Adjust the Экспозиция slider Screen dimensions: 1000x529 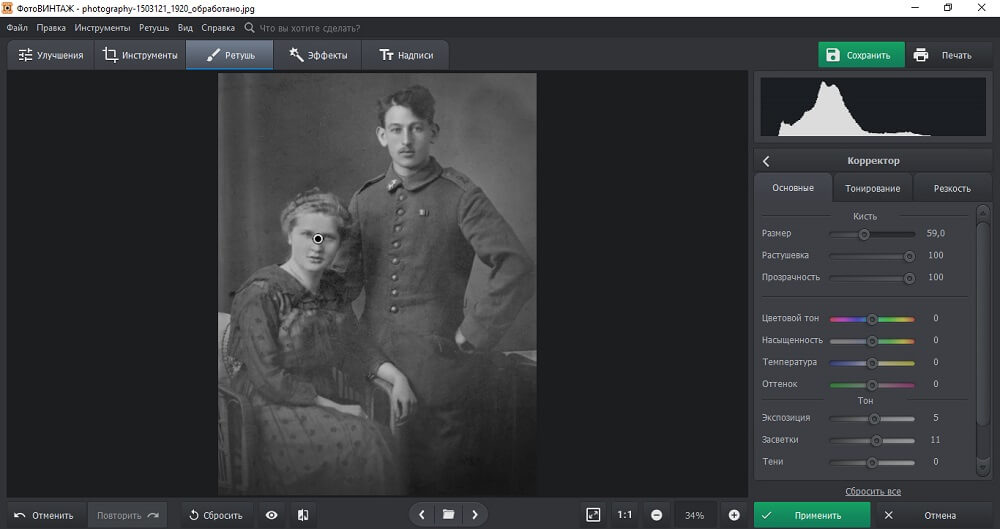pyautogui.click(x=872, y=419)
